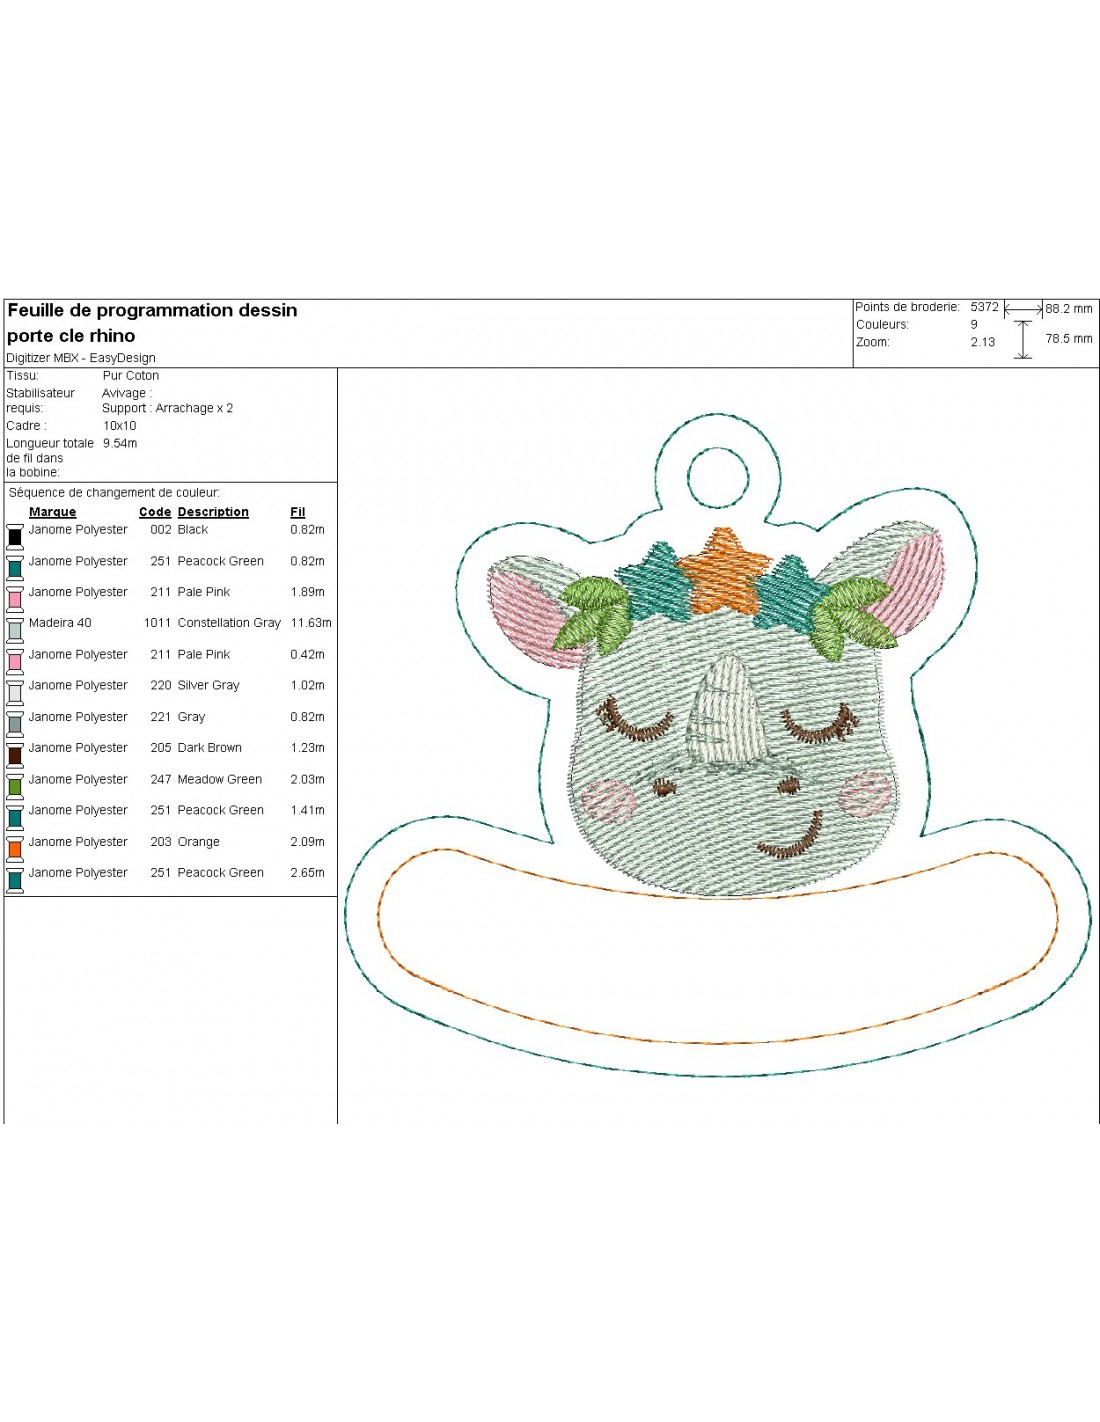Click the hoop size value '10x10'

click(120, 426)
